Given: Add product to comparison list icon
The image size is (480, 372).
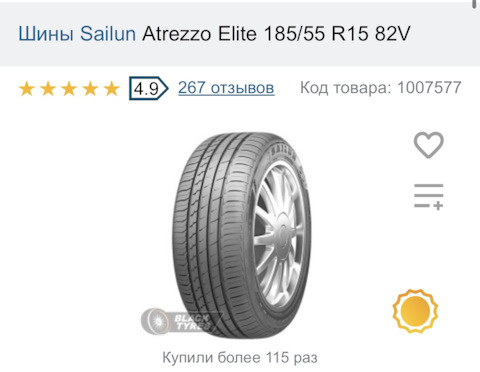Looking at the screenshot, I should (429, 197).
